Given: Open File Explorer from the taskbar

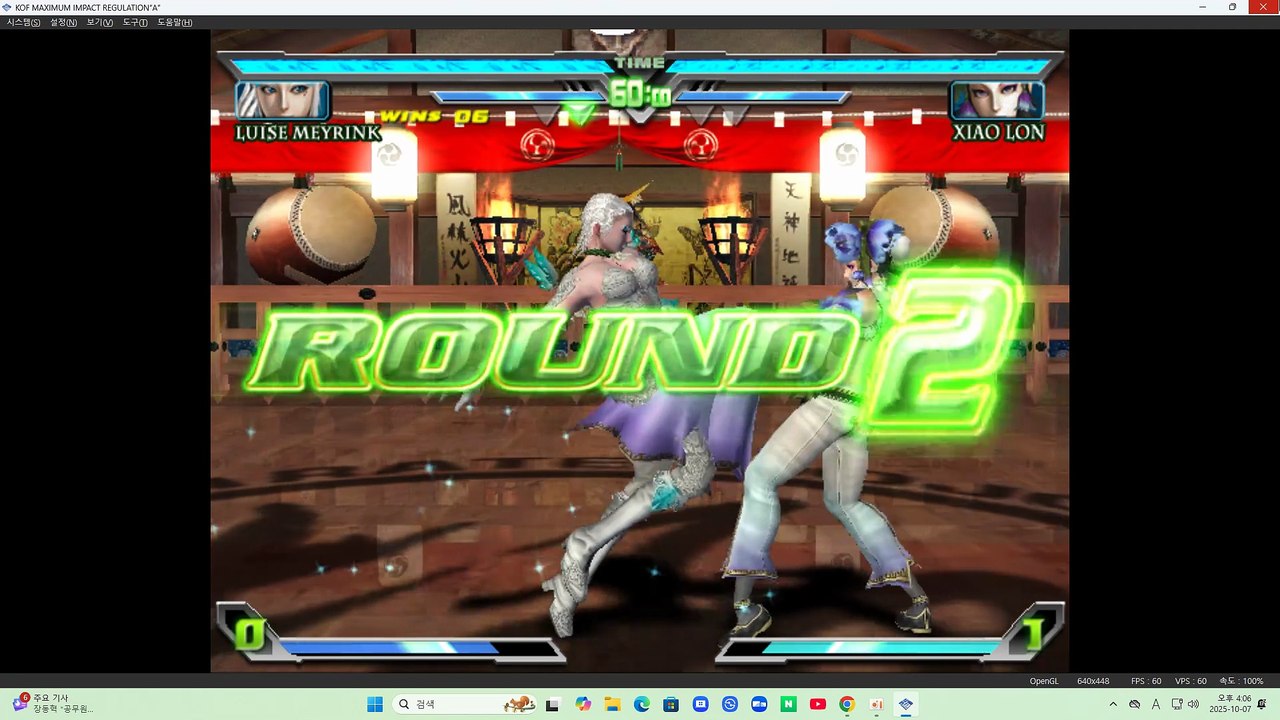Looking at the screenshot, I should coord(612,704).
